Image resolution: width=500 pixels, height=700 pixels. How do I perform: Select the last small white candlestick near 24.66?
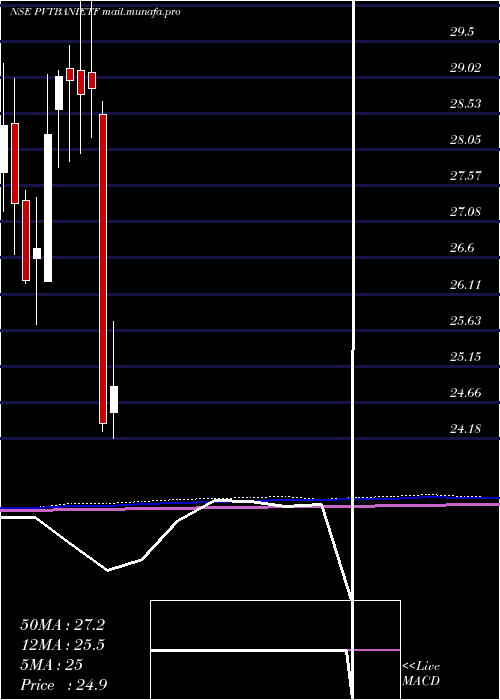(114, 400)
